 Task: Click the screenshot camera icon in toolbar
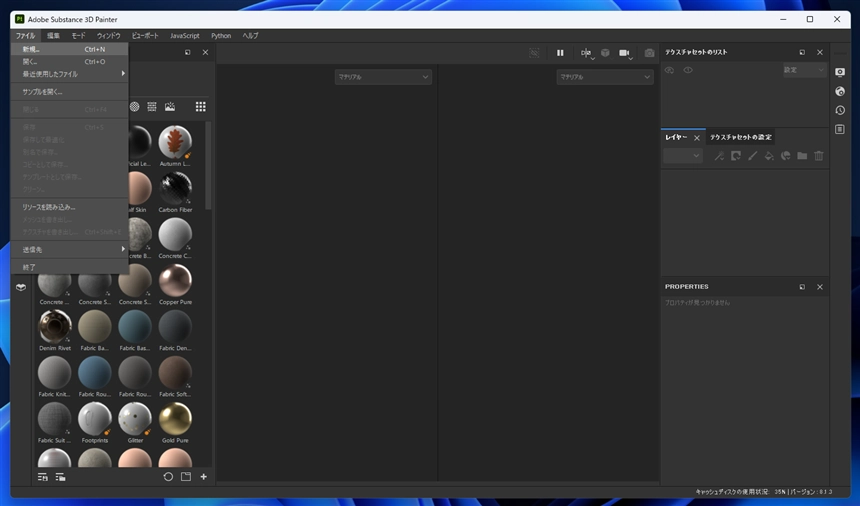point(649,53)
